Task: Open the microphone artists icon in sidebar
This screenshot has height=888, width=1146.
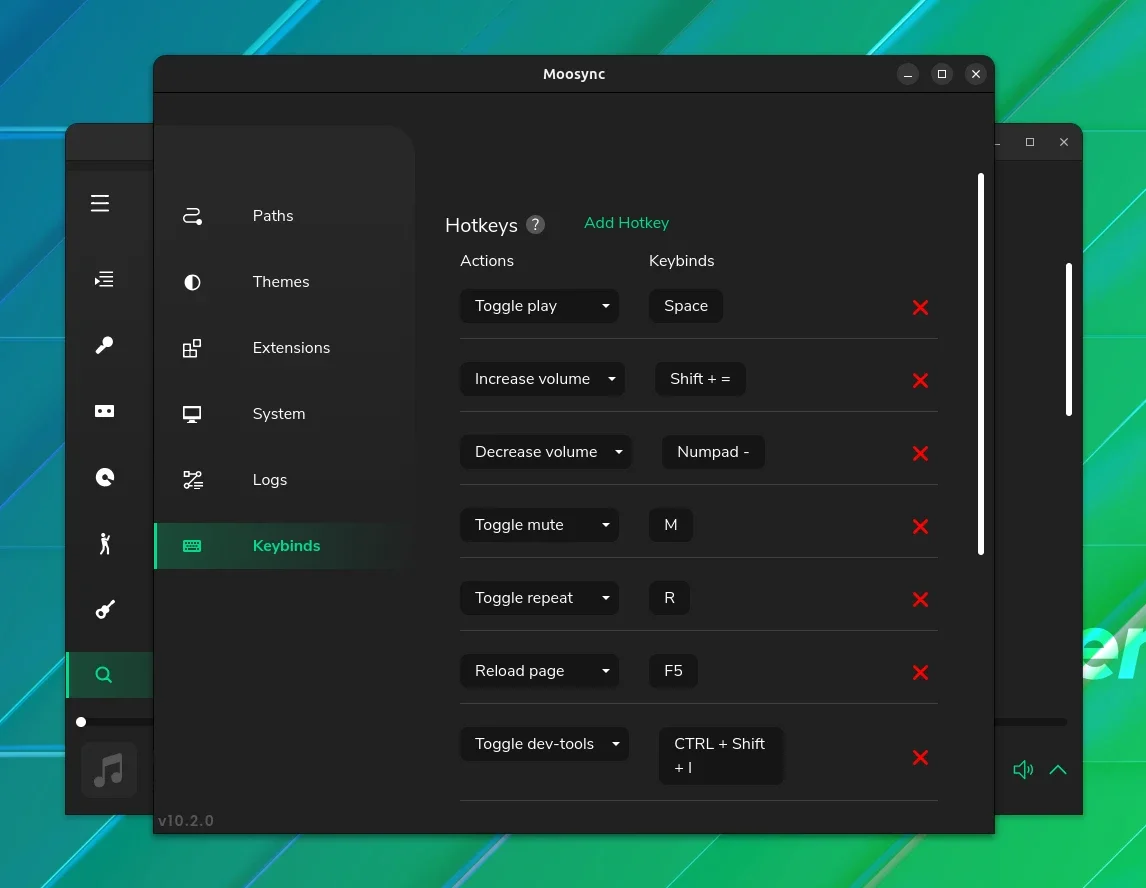Action: click(105, 345)
